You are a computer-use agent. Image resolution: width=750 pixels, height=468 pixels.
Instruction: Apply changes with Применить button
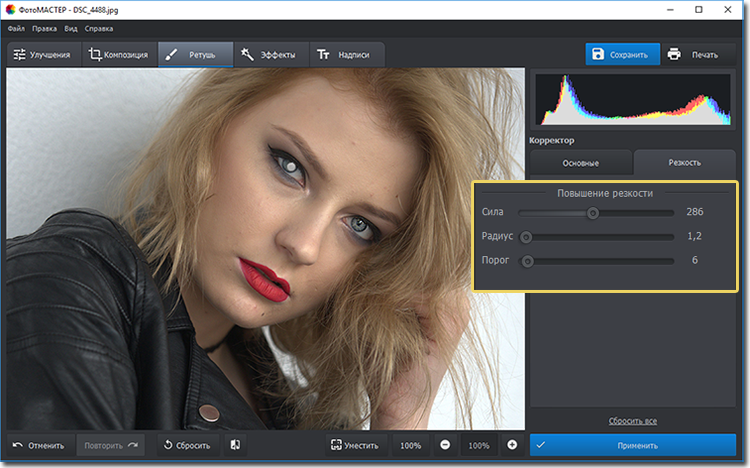tap(636, 445)
